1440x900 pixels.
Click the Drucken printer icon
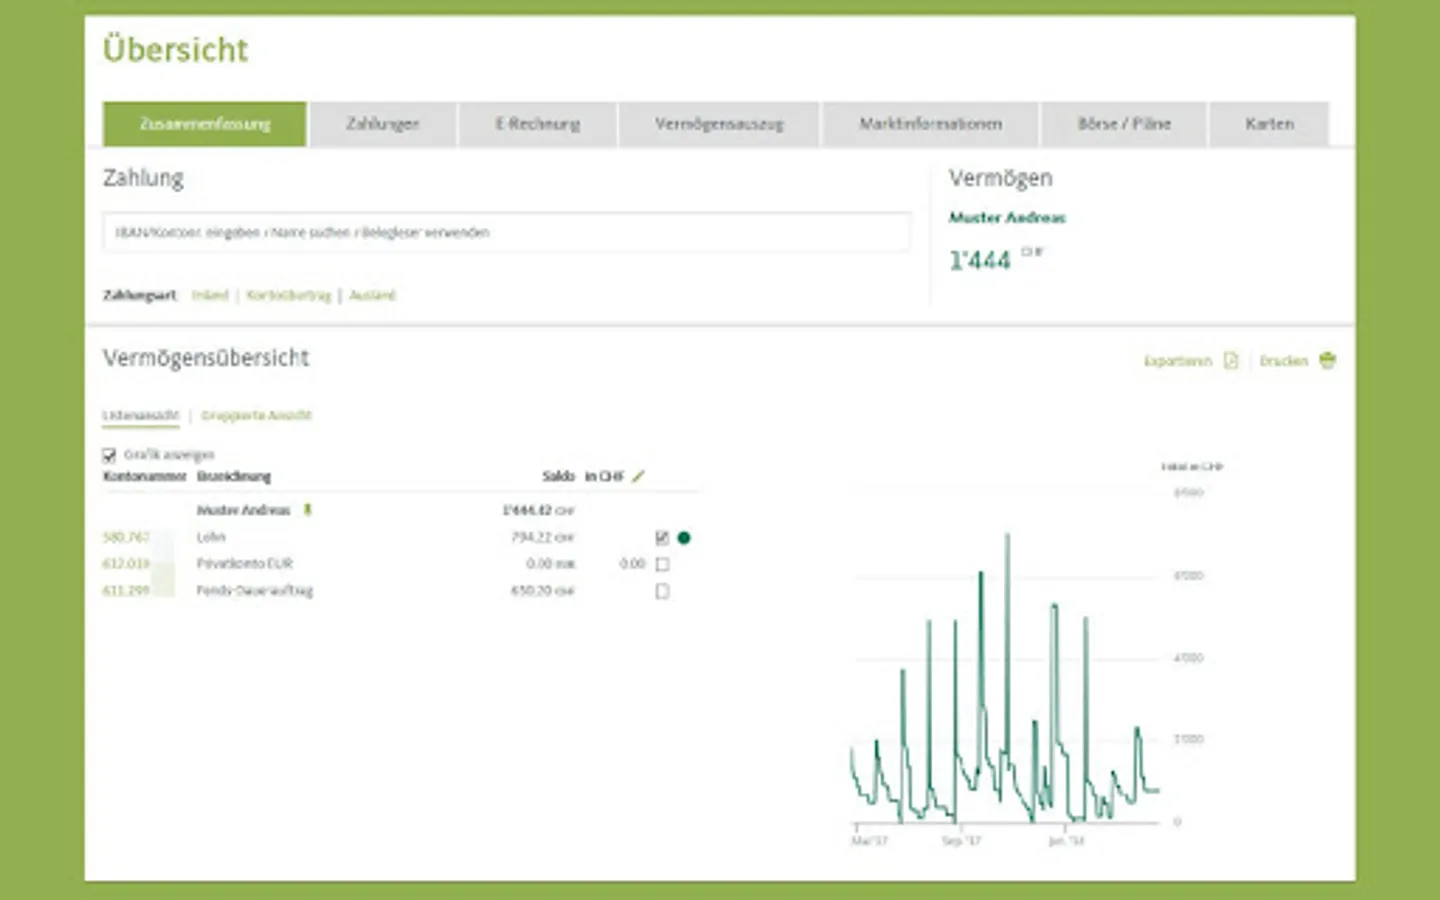[1328, 360]
